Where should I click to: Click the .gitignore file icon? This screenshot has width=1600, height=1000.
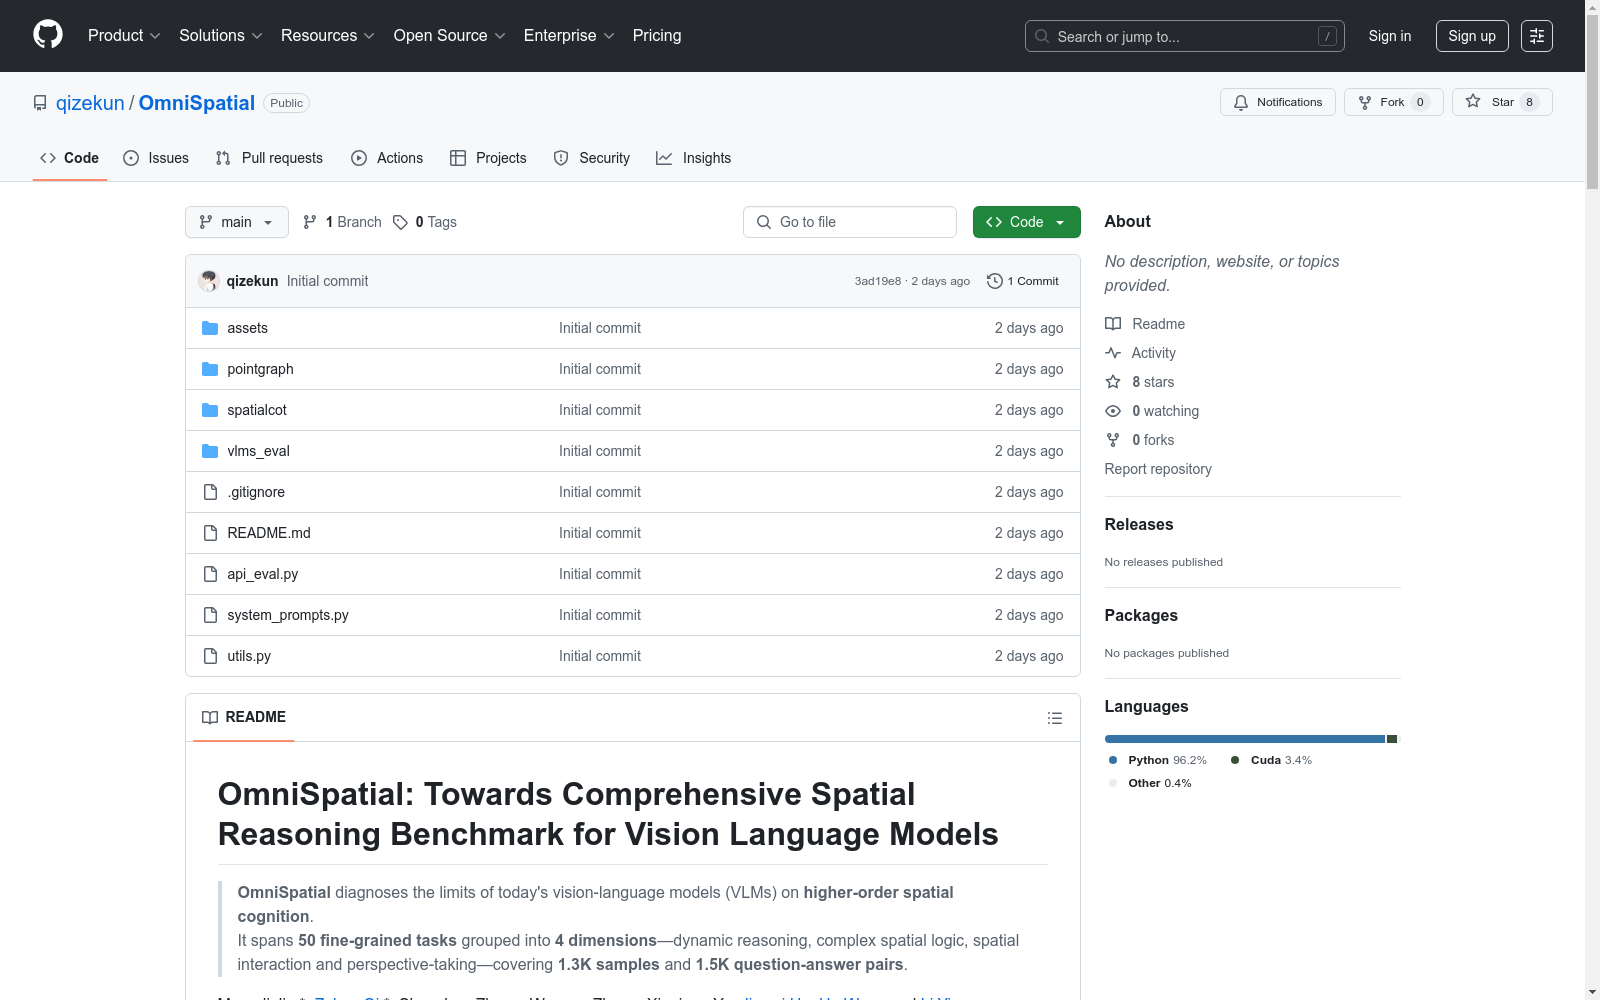[x=210, y=492]
